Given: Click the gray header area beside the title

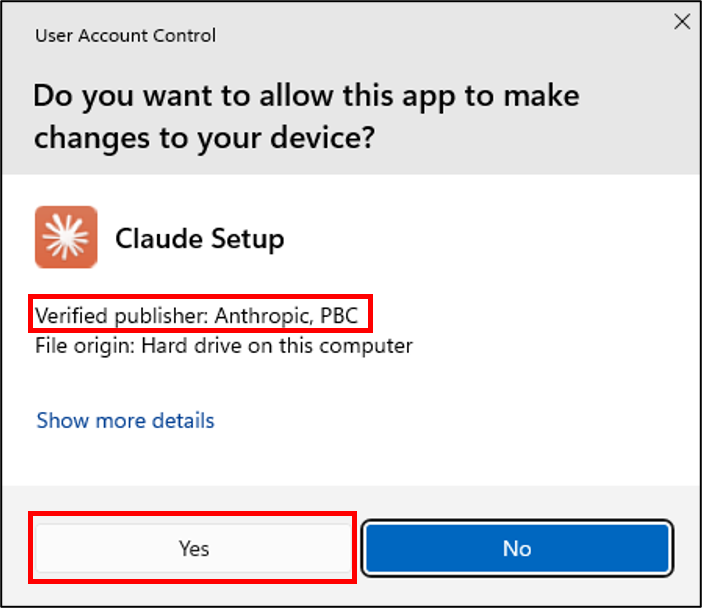Looking at the screenshot, I should point(450,36).
